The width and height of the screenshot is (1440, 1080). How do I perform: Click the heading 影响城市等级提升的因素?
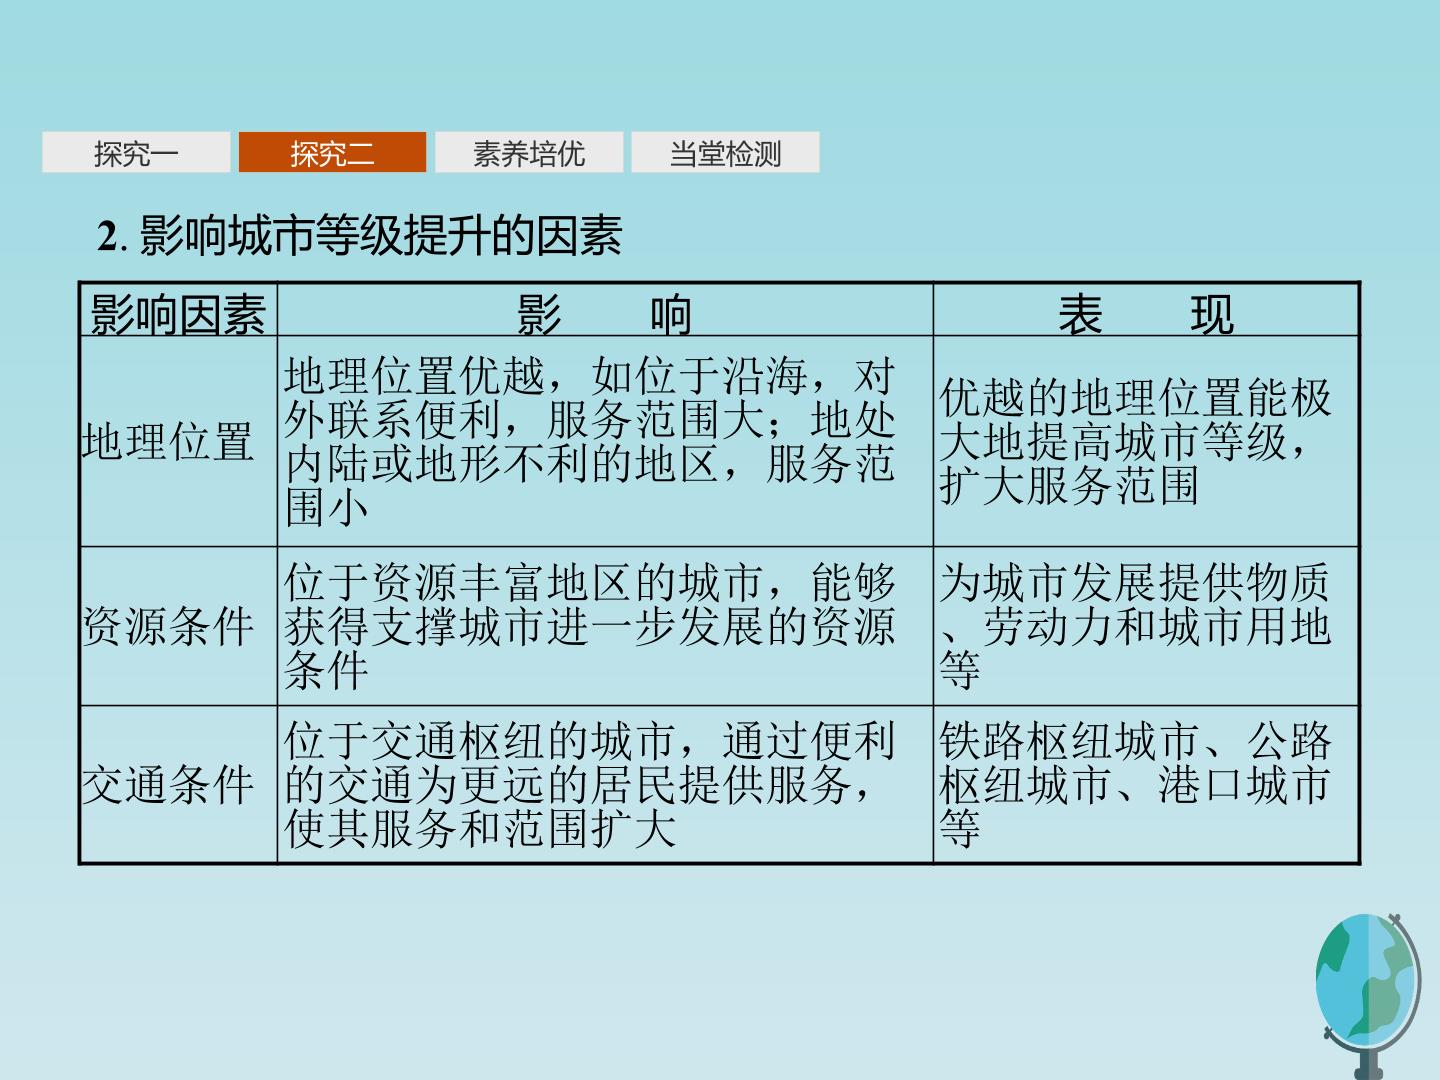point(380,236)
